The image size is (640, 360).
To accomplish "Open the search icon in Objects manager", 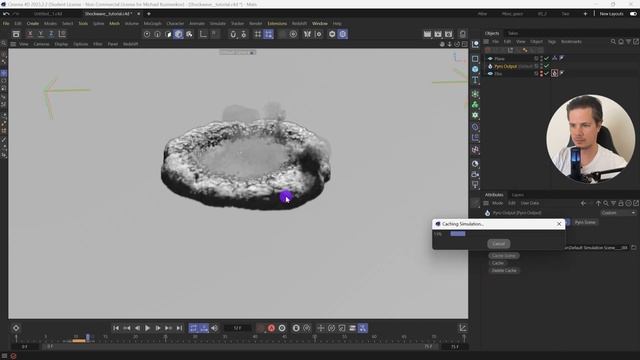I will (613, 42).
